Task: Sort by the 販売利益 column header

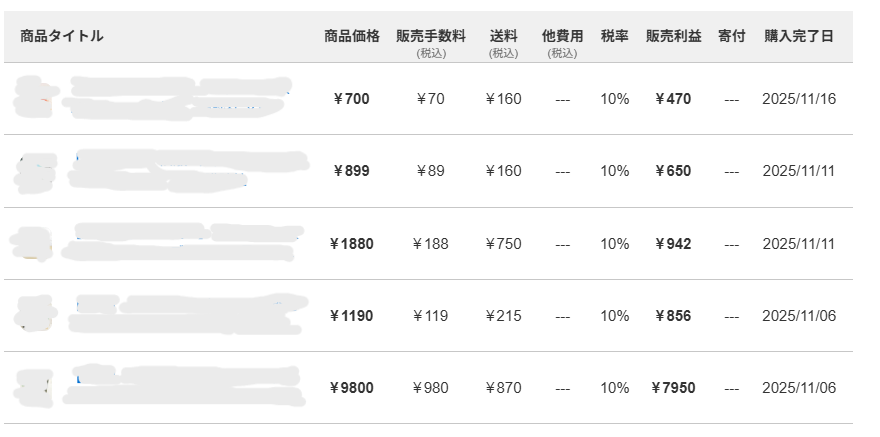Action: [x=673, y=36]
